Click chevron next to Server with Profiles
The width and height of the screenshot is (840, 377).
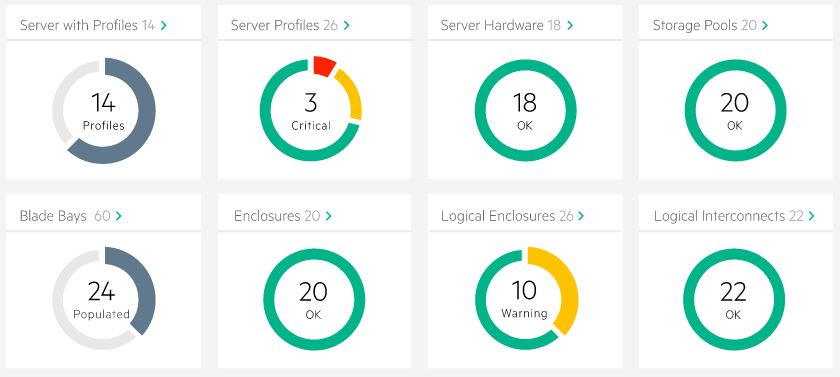coord(164,25)
